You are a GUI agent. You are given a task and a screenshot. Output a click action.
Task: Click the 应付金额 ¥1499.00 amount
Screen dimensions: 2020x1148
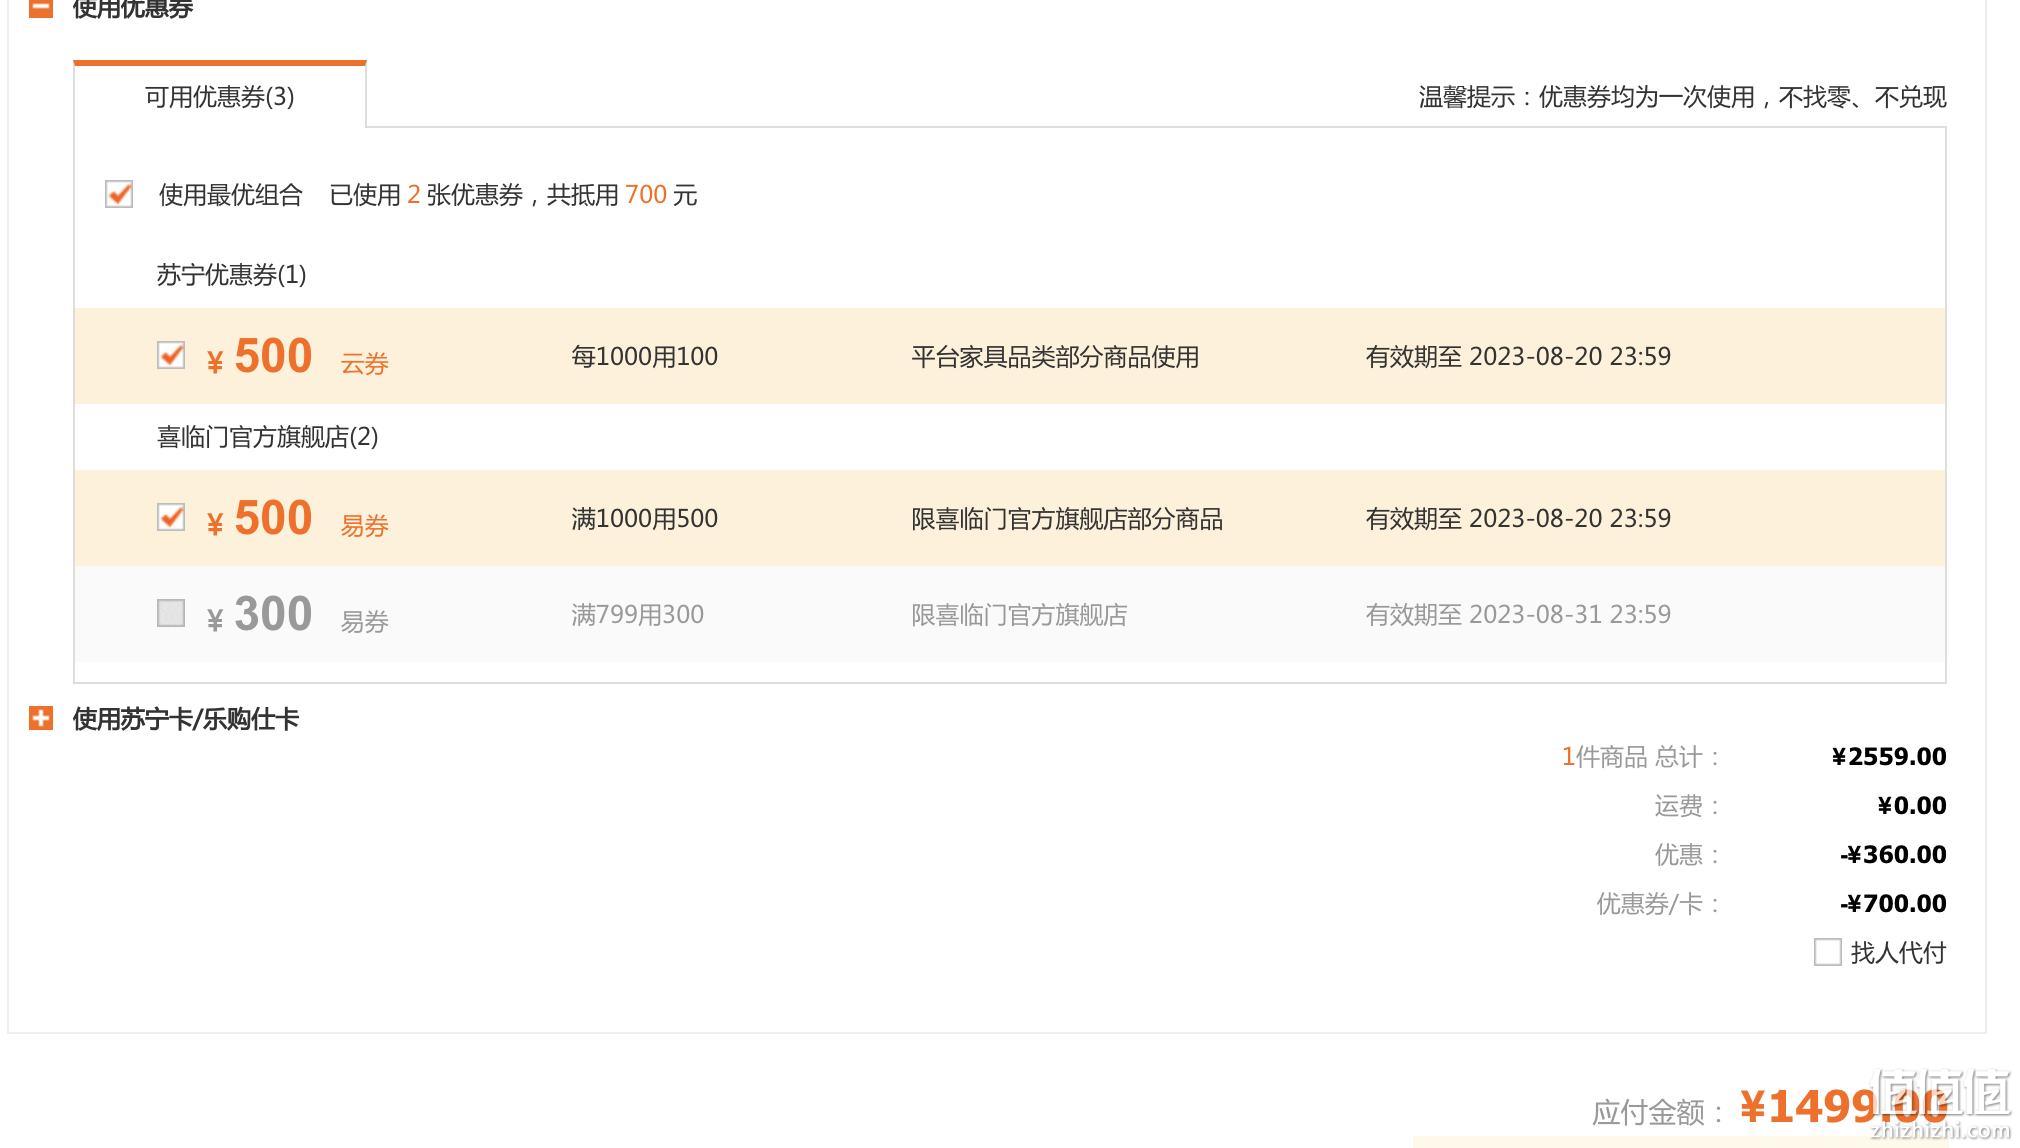(x=1843, y=1107)
